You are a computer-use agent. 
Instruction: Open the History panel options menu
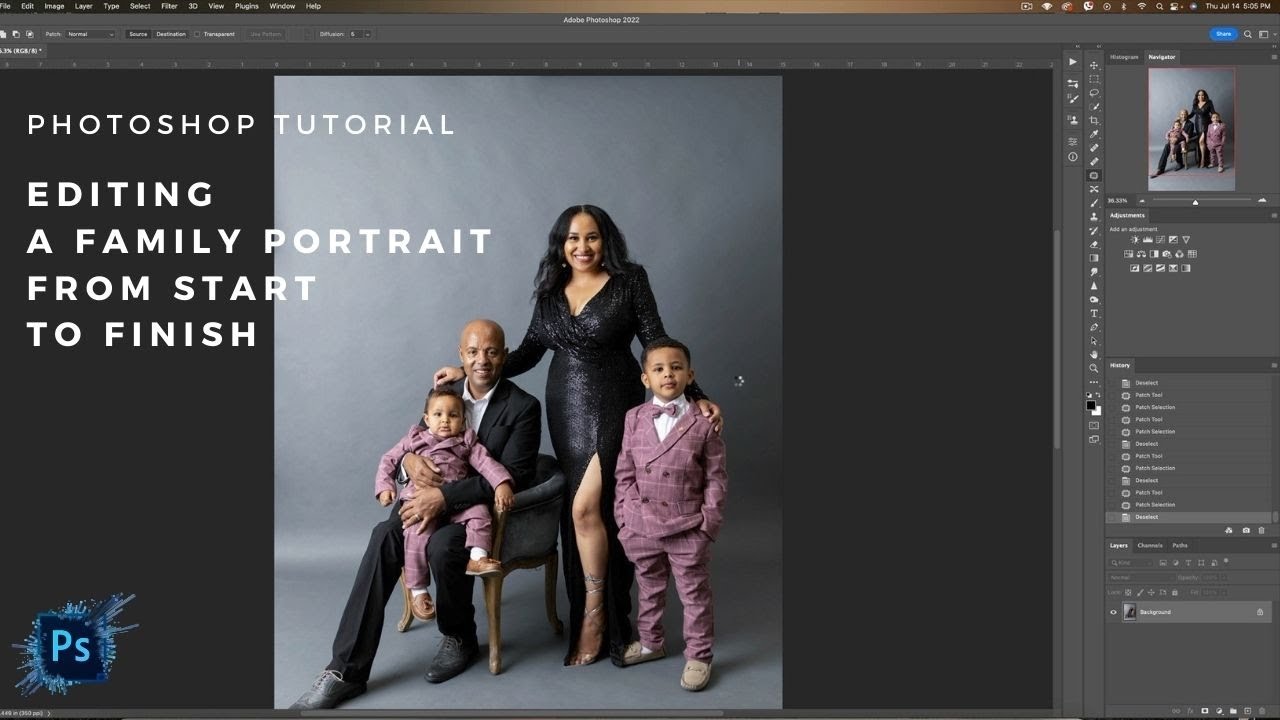click(1274, 365)
